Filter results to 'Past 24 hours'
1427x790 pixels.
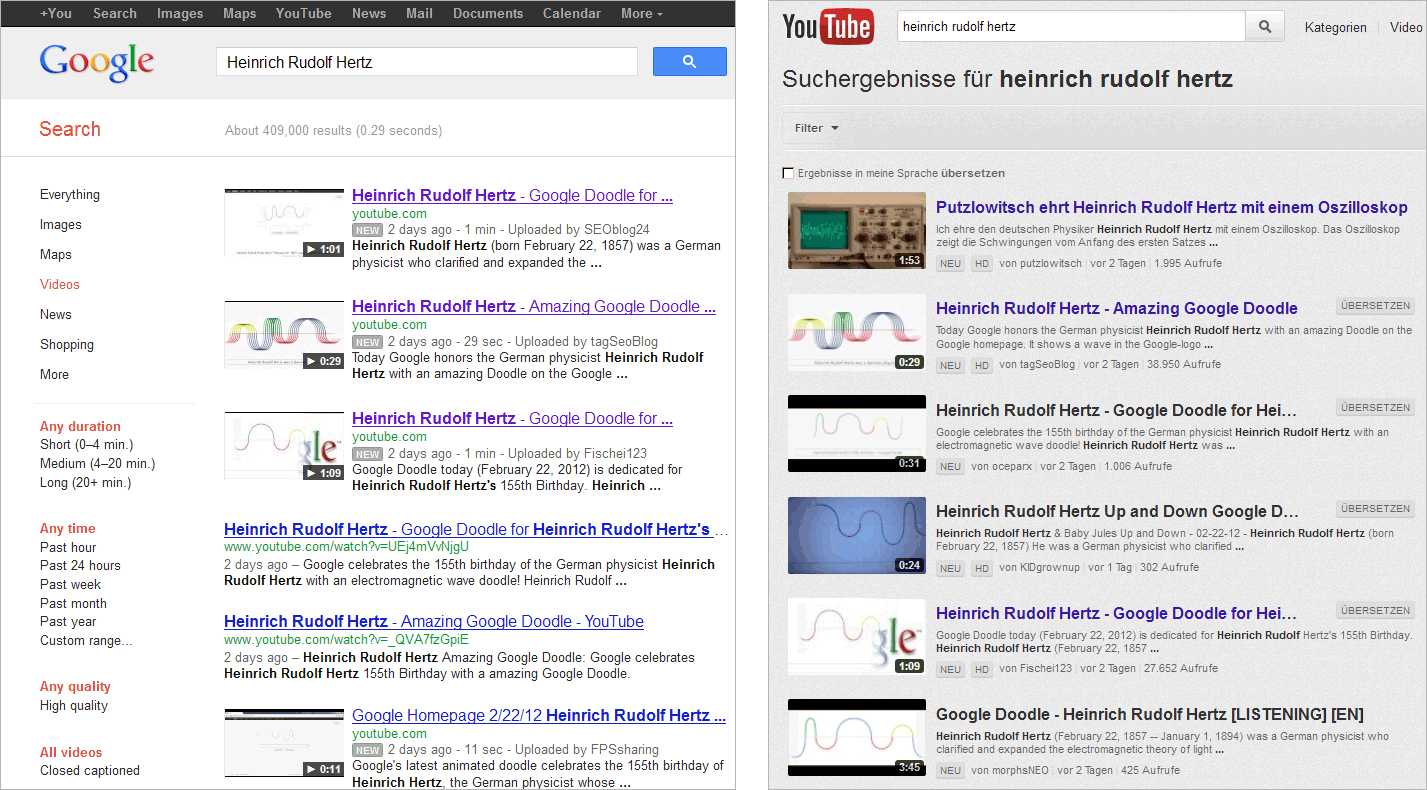(x=80, y=565)
